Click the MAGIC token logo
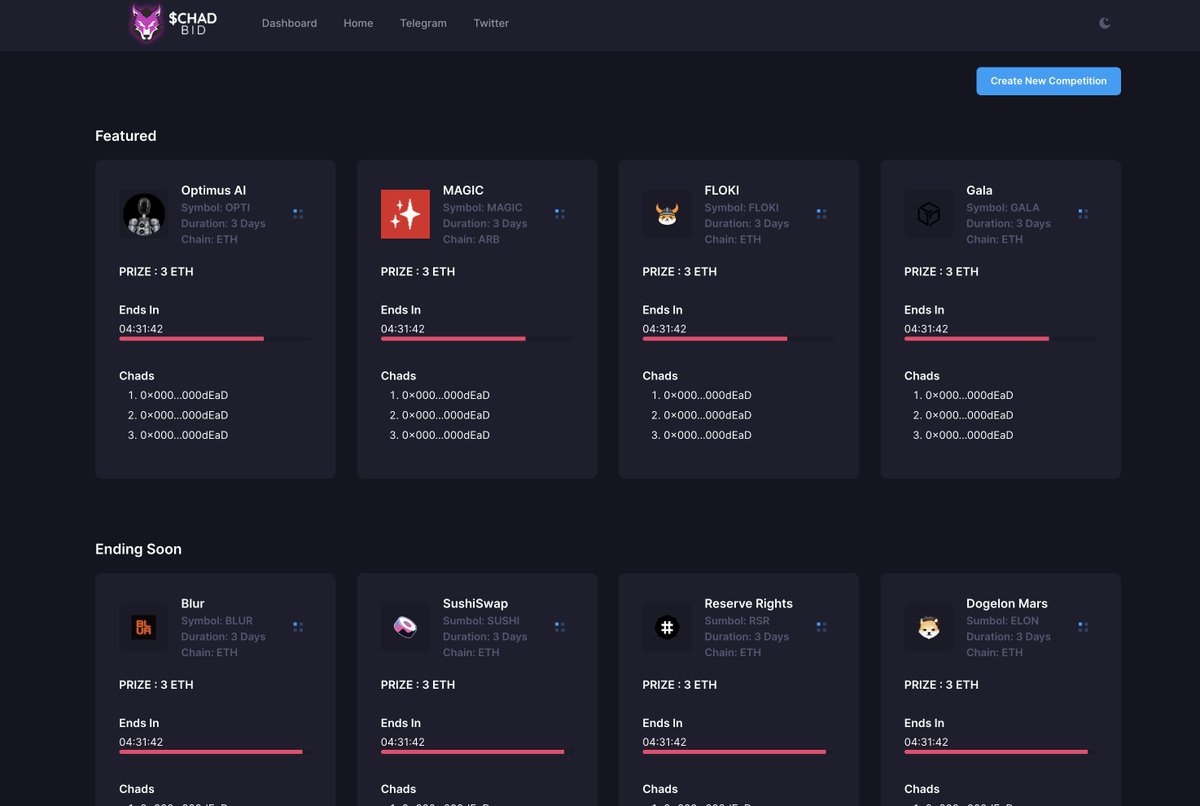 pos(405,214)
